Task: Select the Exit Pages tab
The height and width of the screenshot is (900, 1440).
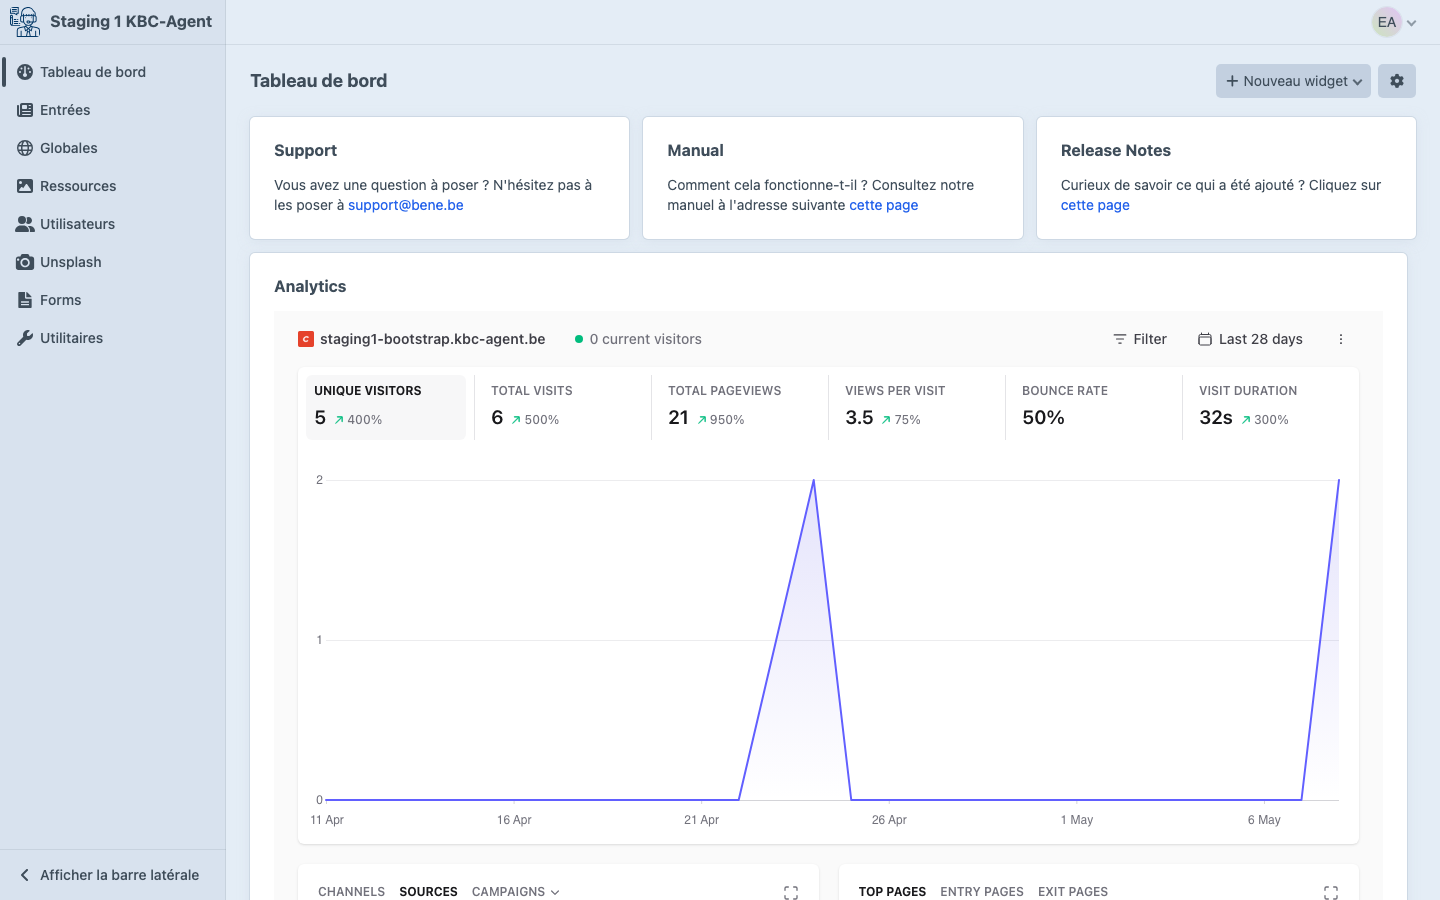Action: [x=1073, y=891]
